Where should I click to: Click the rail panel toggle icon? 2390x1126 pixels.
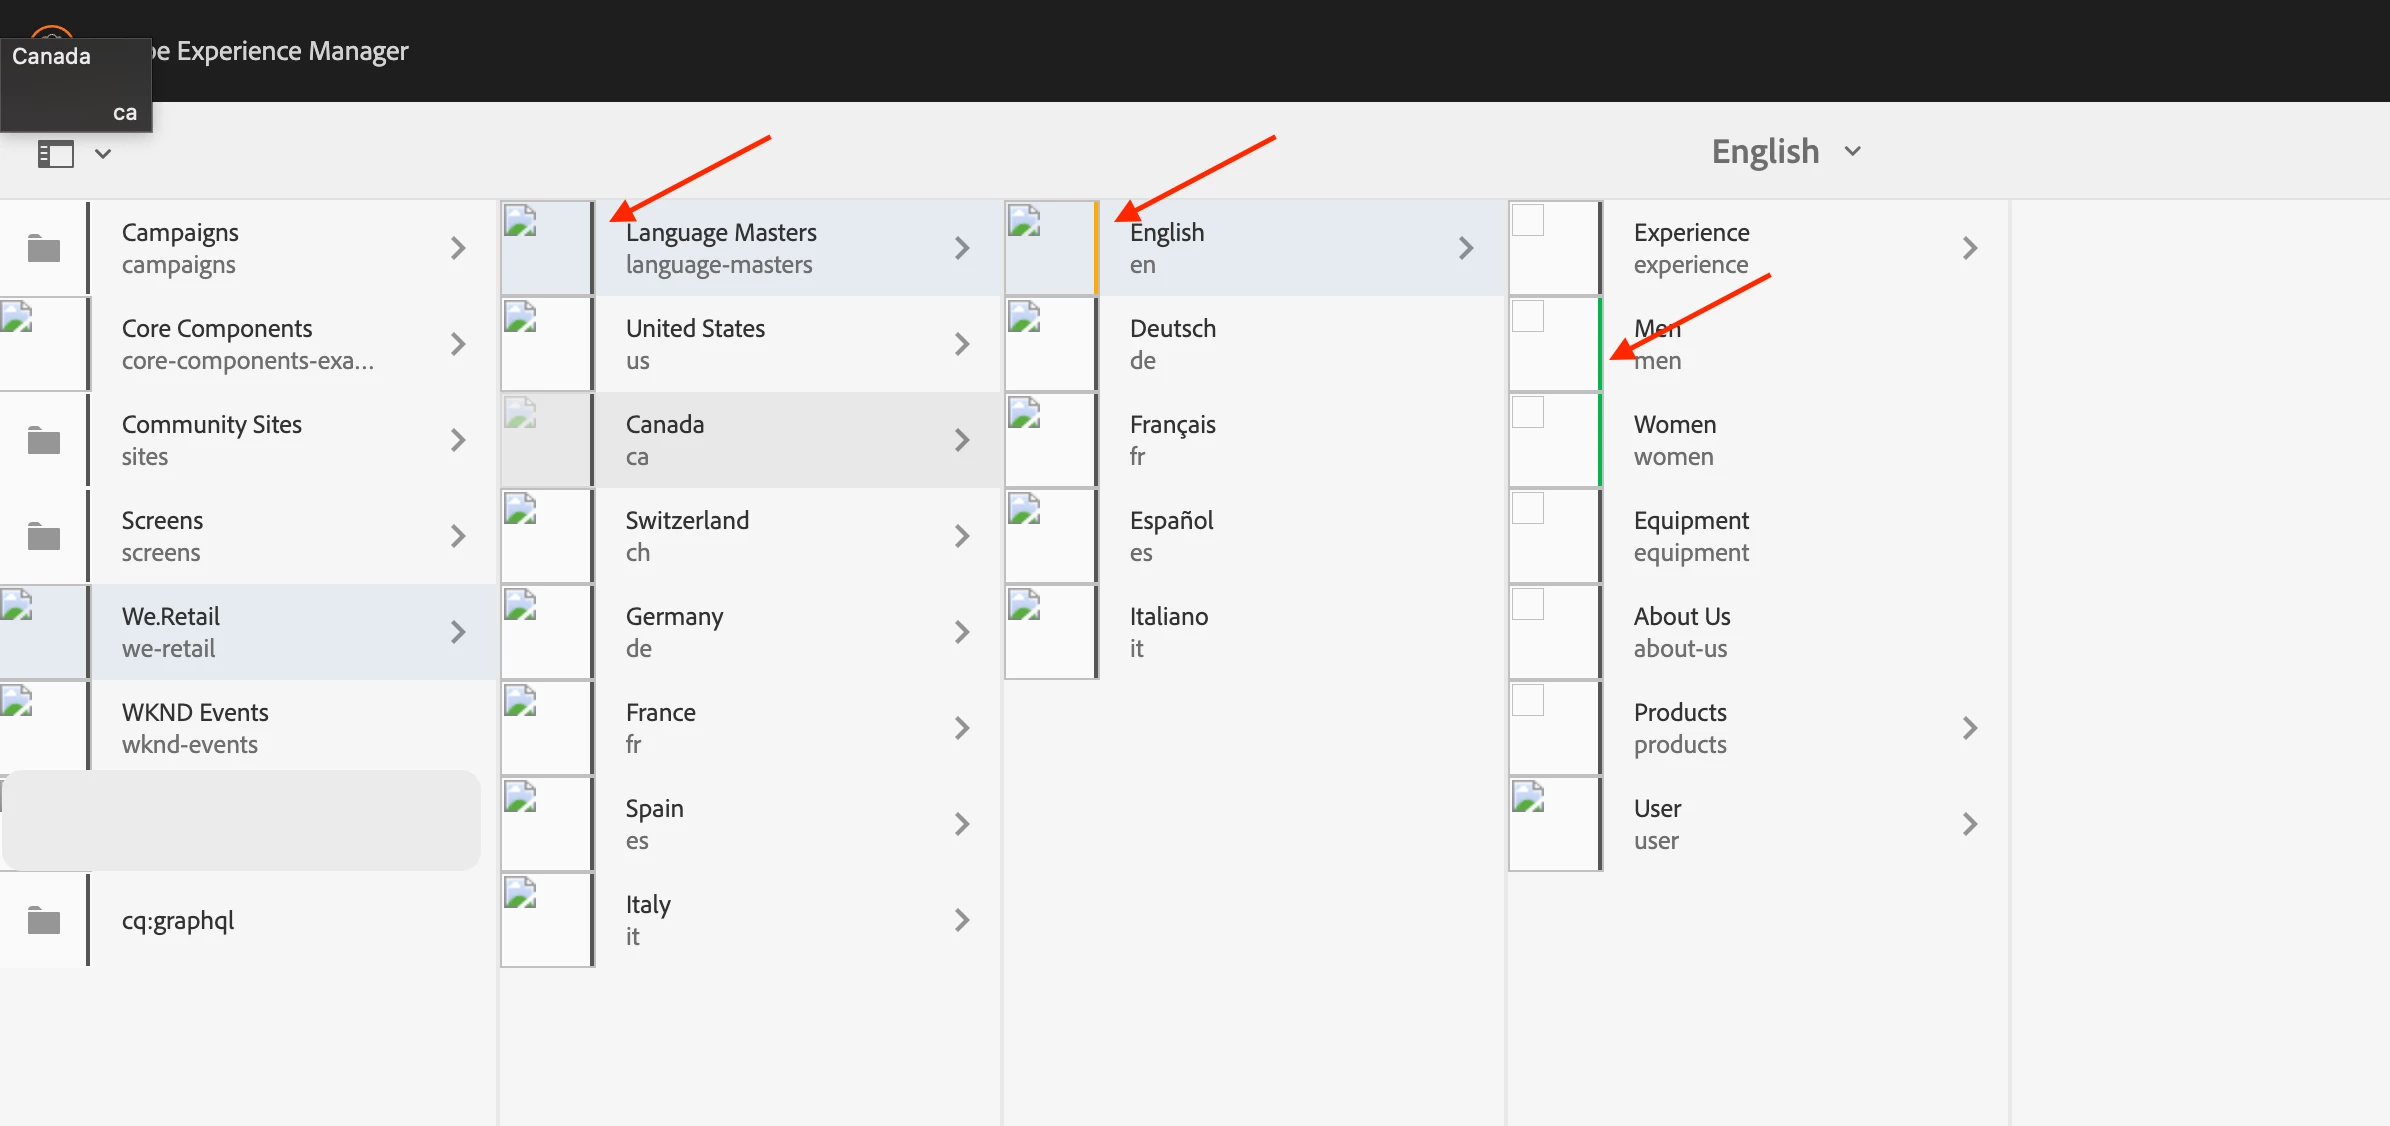[56, 154]
